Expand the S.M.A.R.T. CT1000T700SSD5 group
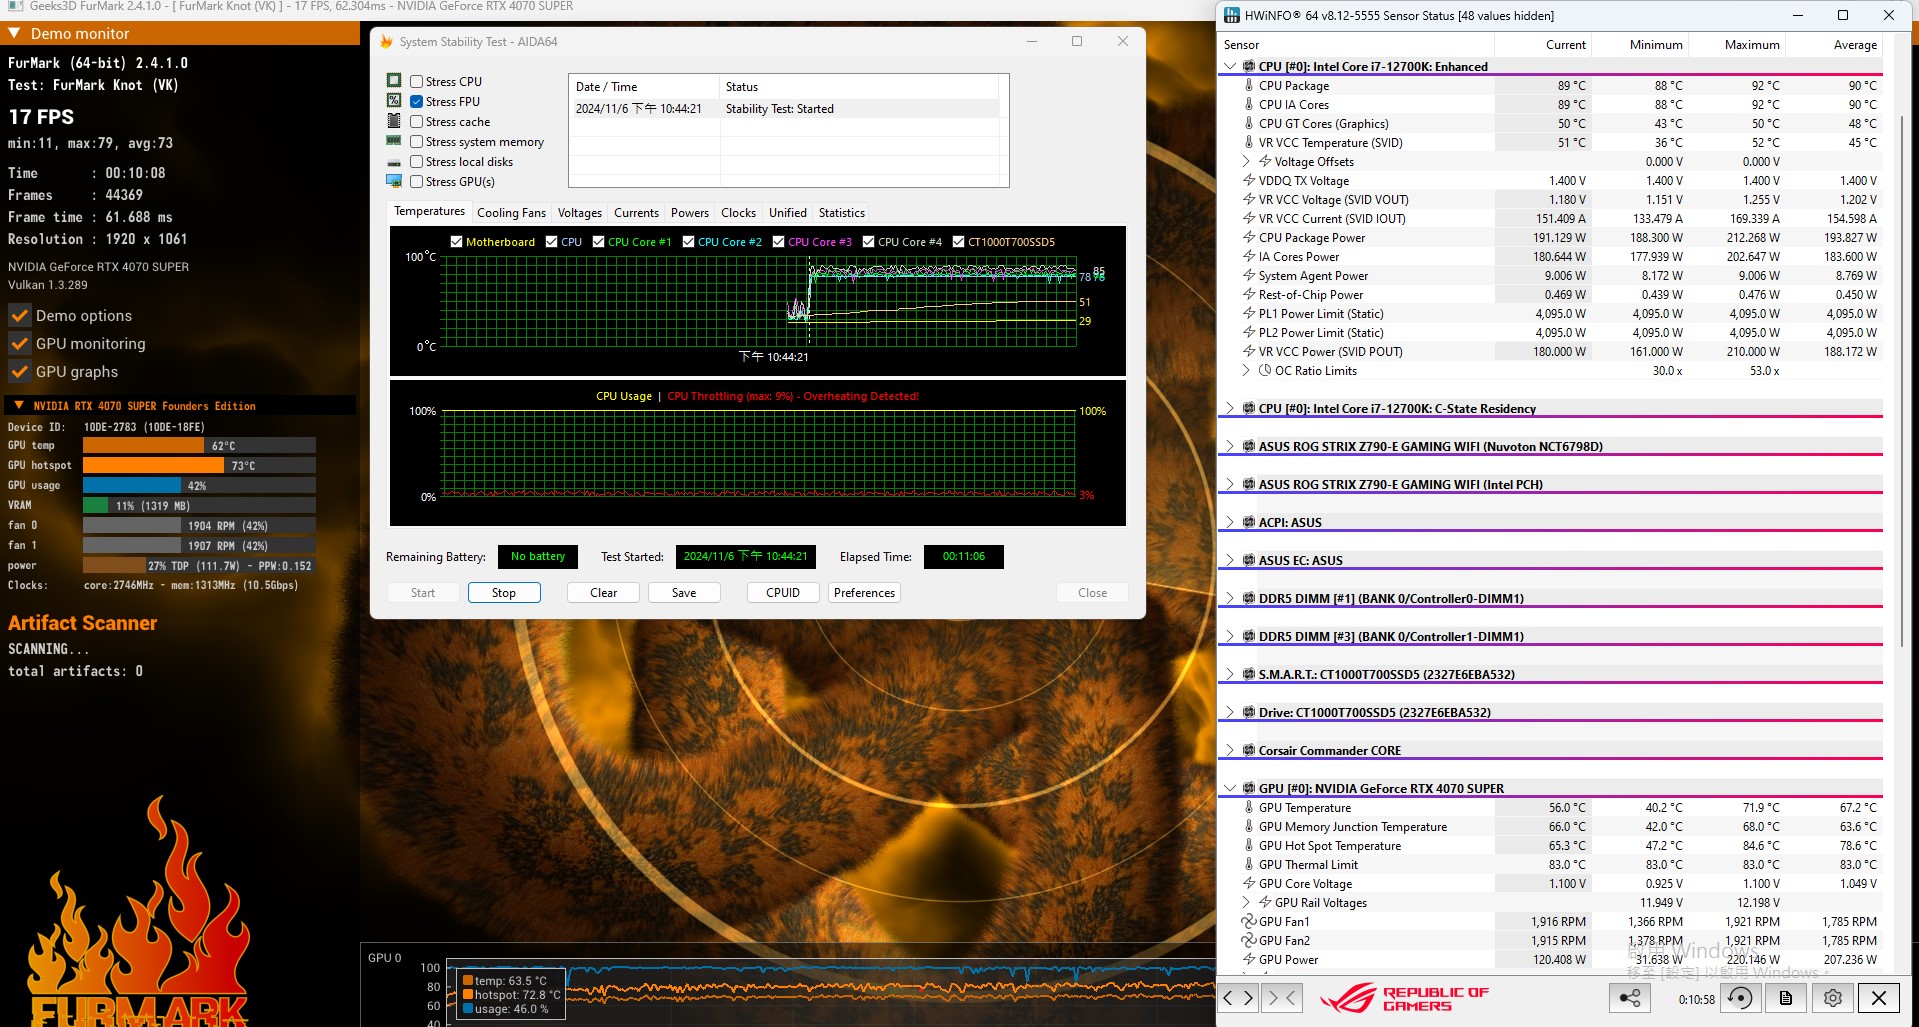This screenshot has width=1919, height=1027. 1229,674
